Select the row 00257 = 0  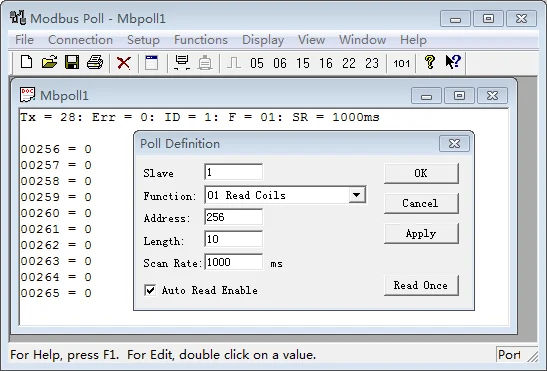(x=56, y=165)
